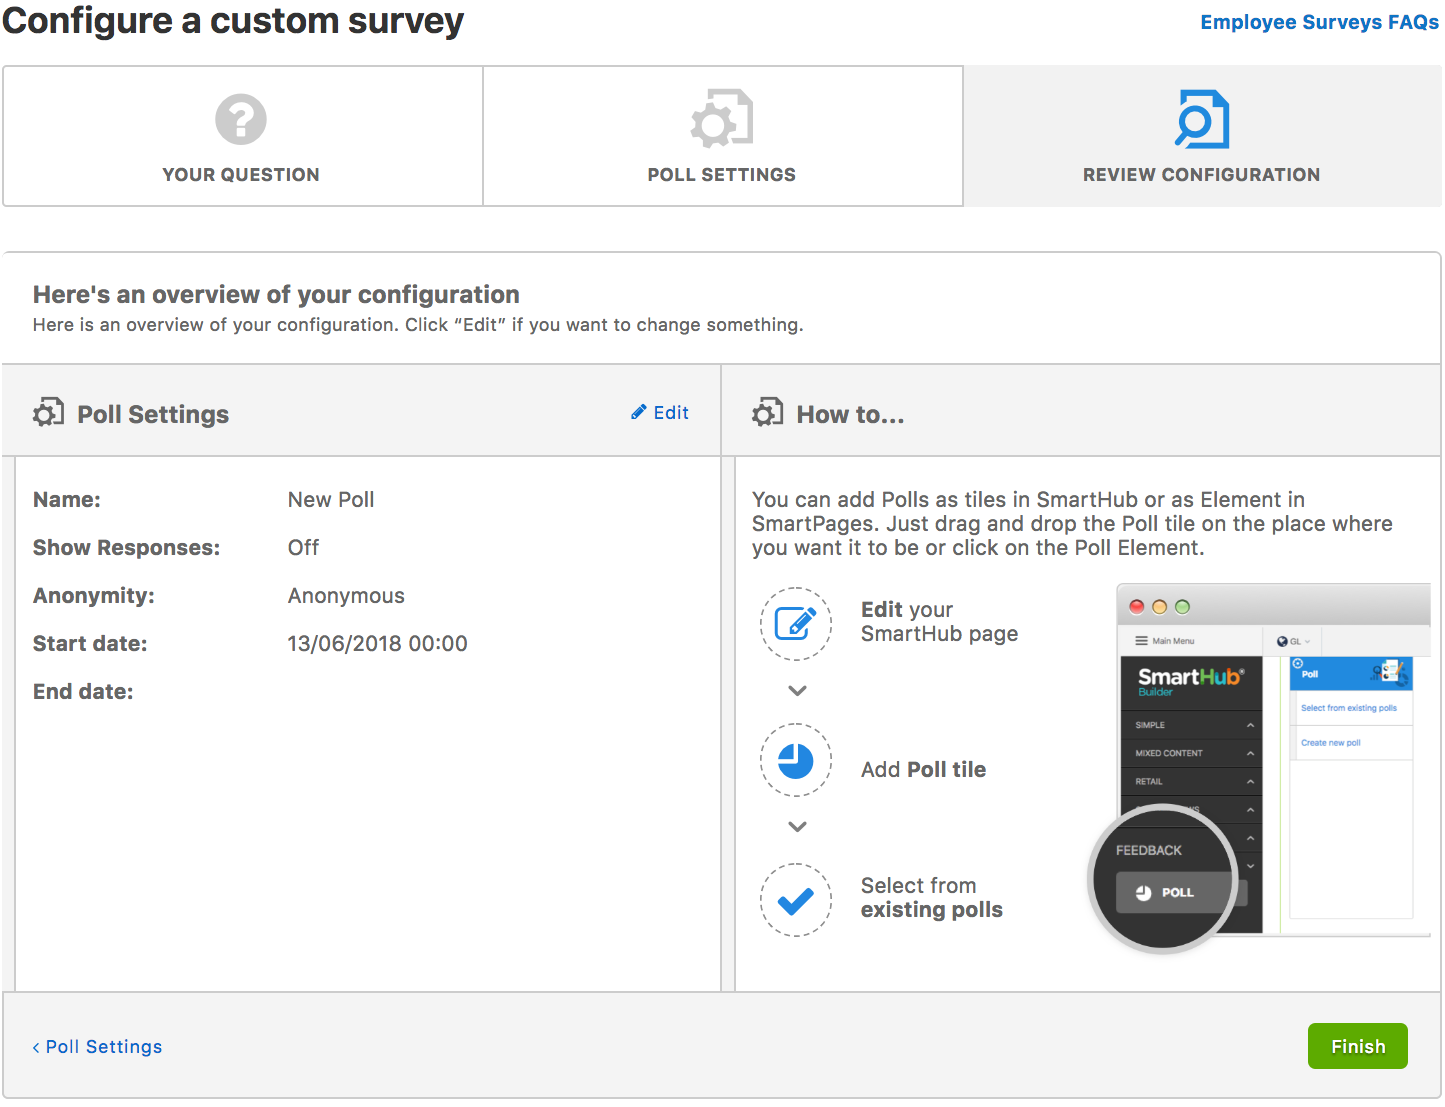The height and width of the screenshot is (1107, 1445).
Task: Go back via the Poll Settings link
Action: pos(97,1046)
